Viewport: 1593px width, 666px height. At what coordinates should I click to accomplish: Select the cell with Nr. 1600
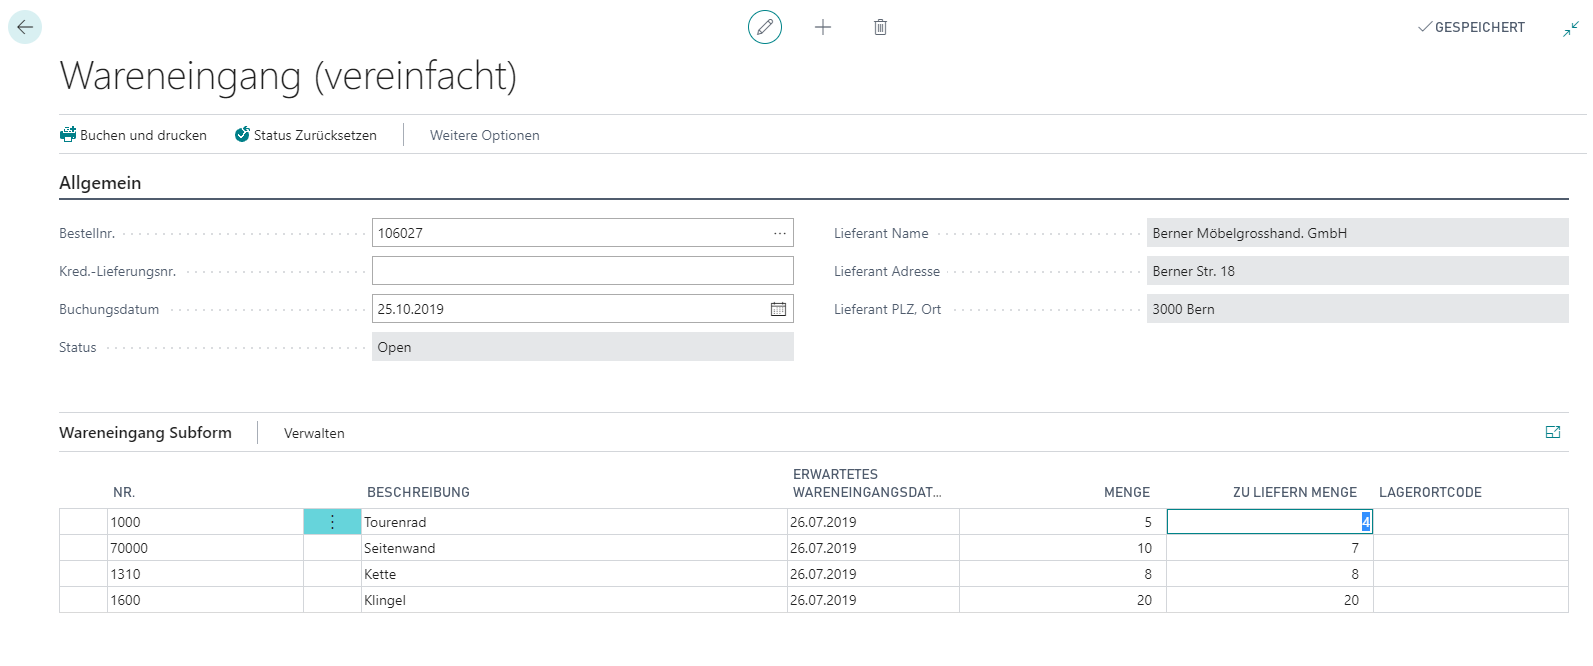pos(205,600)
